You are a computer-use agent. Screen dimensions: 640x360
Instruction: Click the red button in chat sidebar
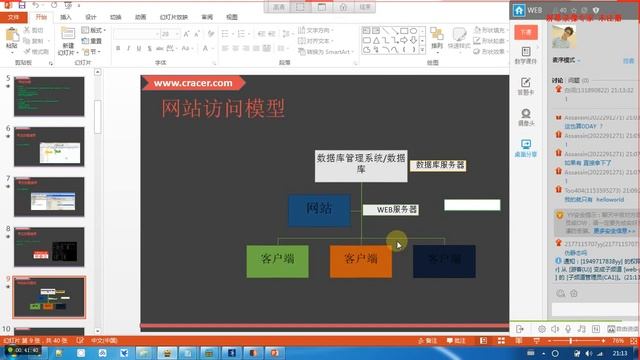point(526,32)
